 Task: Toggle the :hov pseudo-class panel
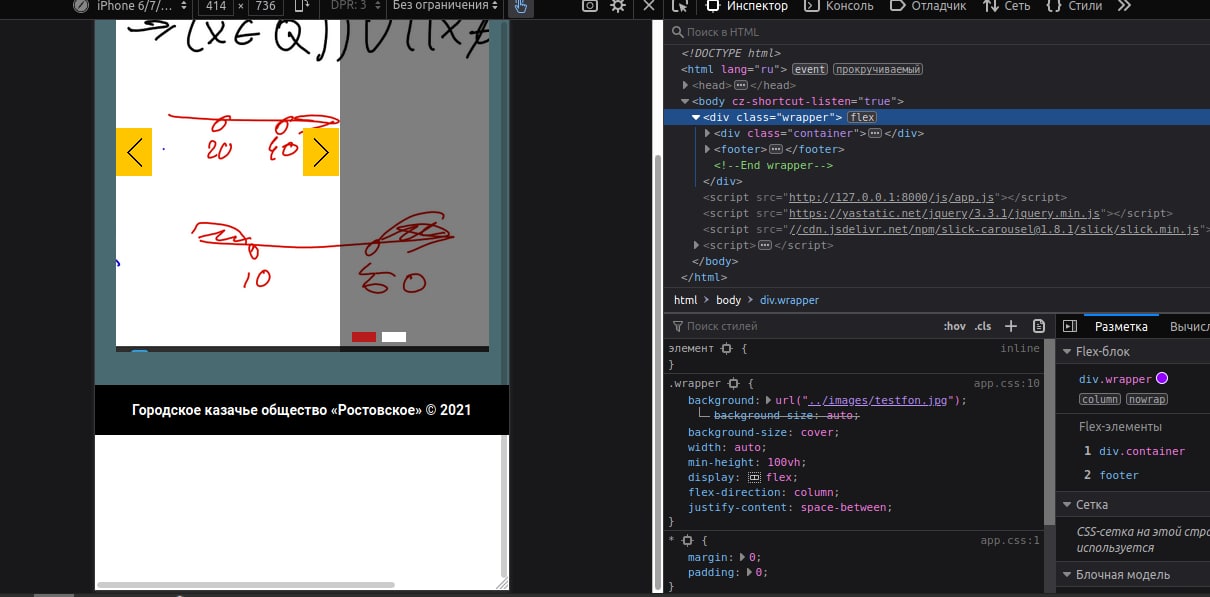click(x=955, y=326)
